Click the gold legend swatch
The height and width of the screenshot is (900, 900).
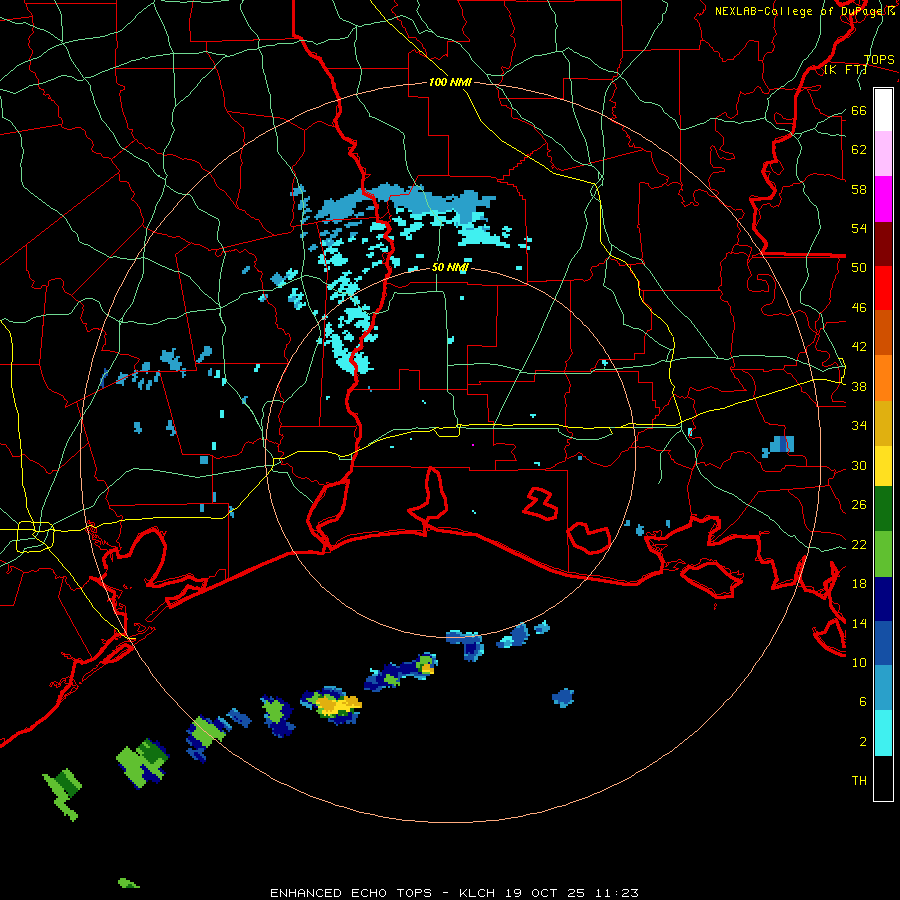(883, 423)
